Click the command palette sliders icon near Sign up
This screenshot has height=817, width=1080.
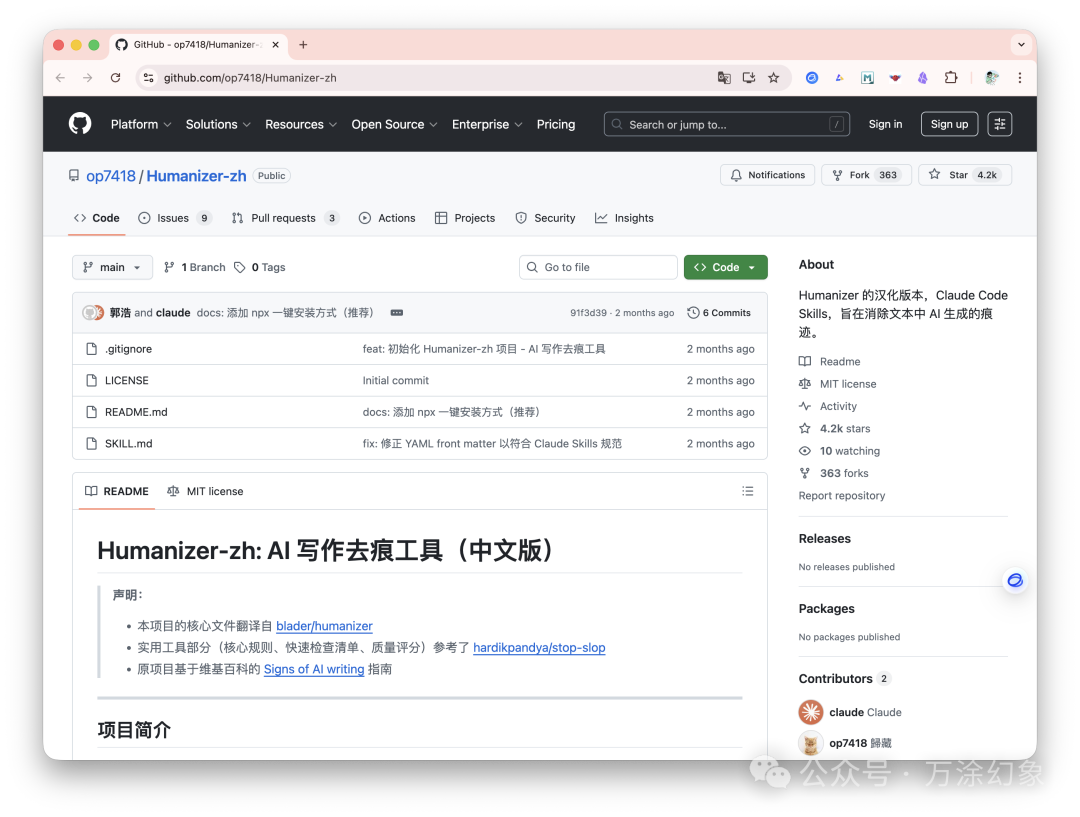click(x=999, y=123)
